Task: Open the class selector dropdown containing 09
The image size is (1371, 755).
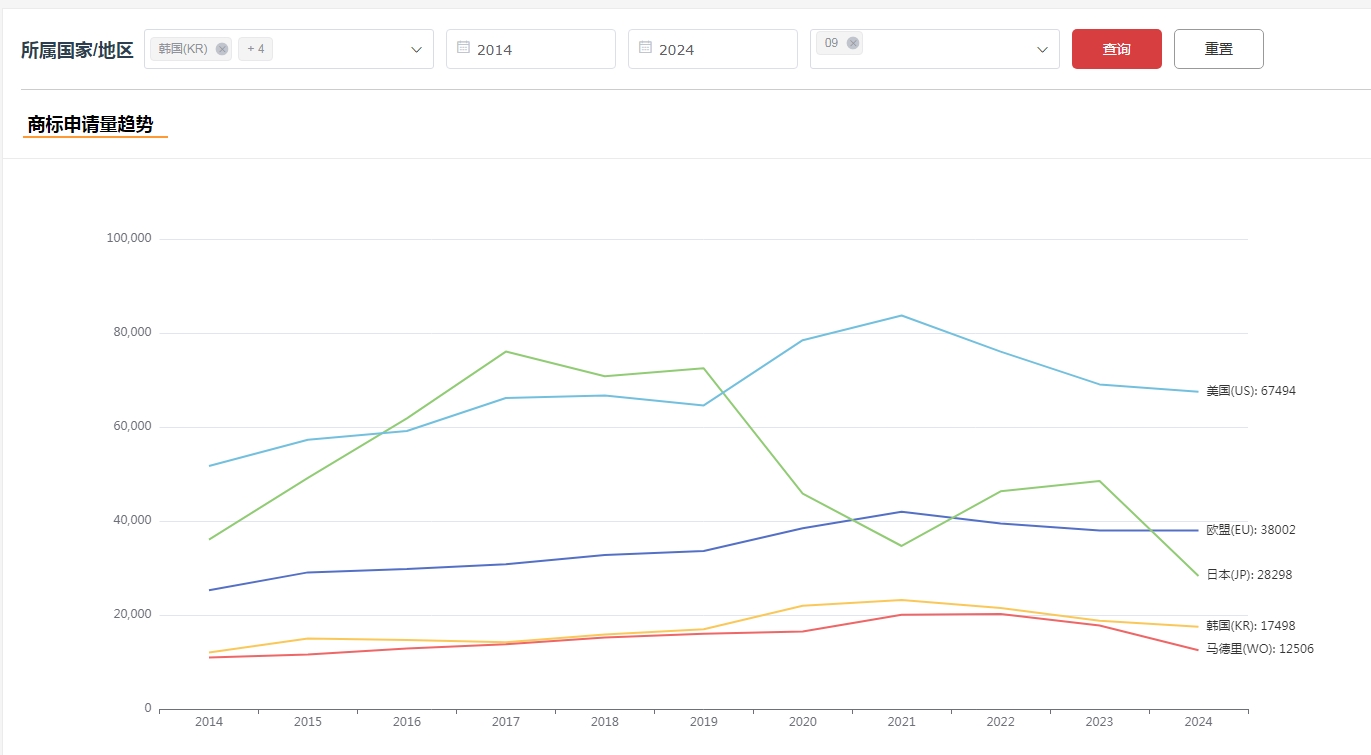Action: coord(1041,50)
